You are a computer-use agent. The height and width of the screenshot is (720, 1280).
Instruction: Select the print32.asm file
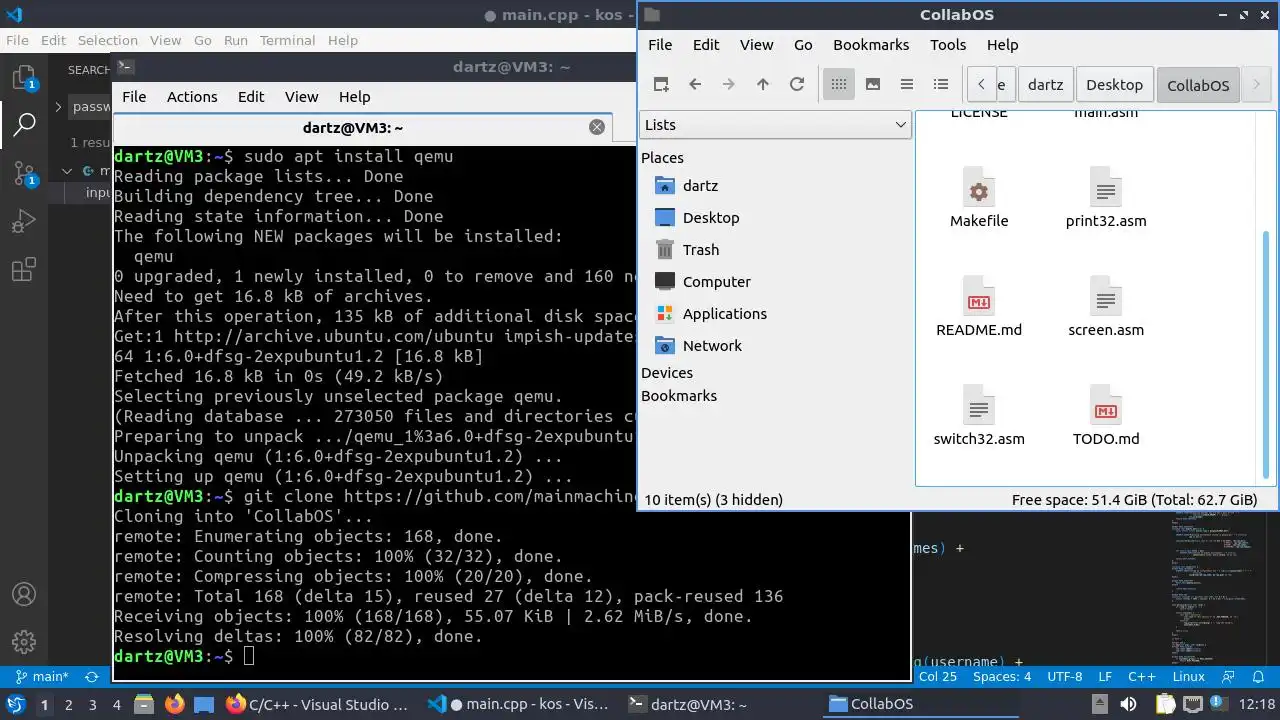[x=1106, y=198]
